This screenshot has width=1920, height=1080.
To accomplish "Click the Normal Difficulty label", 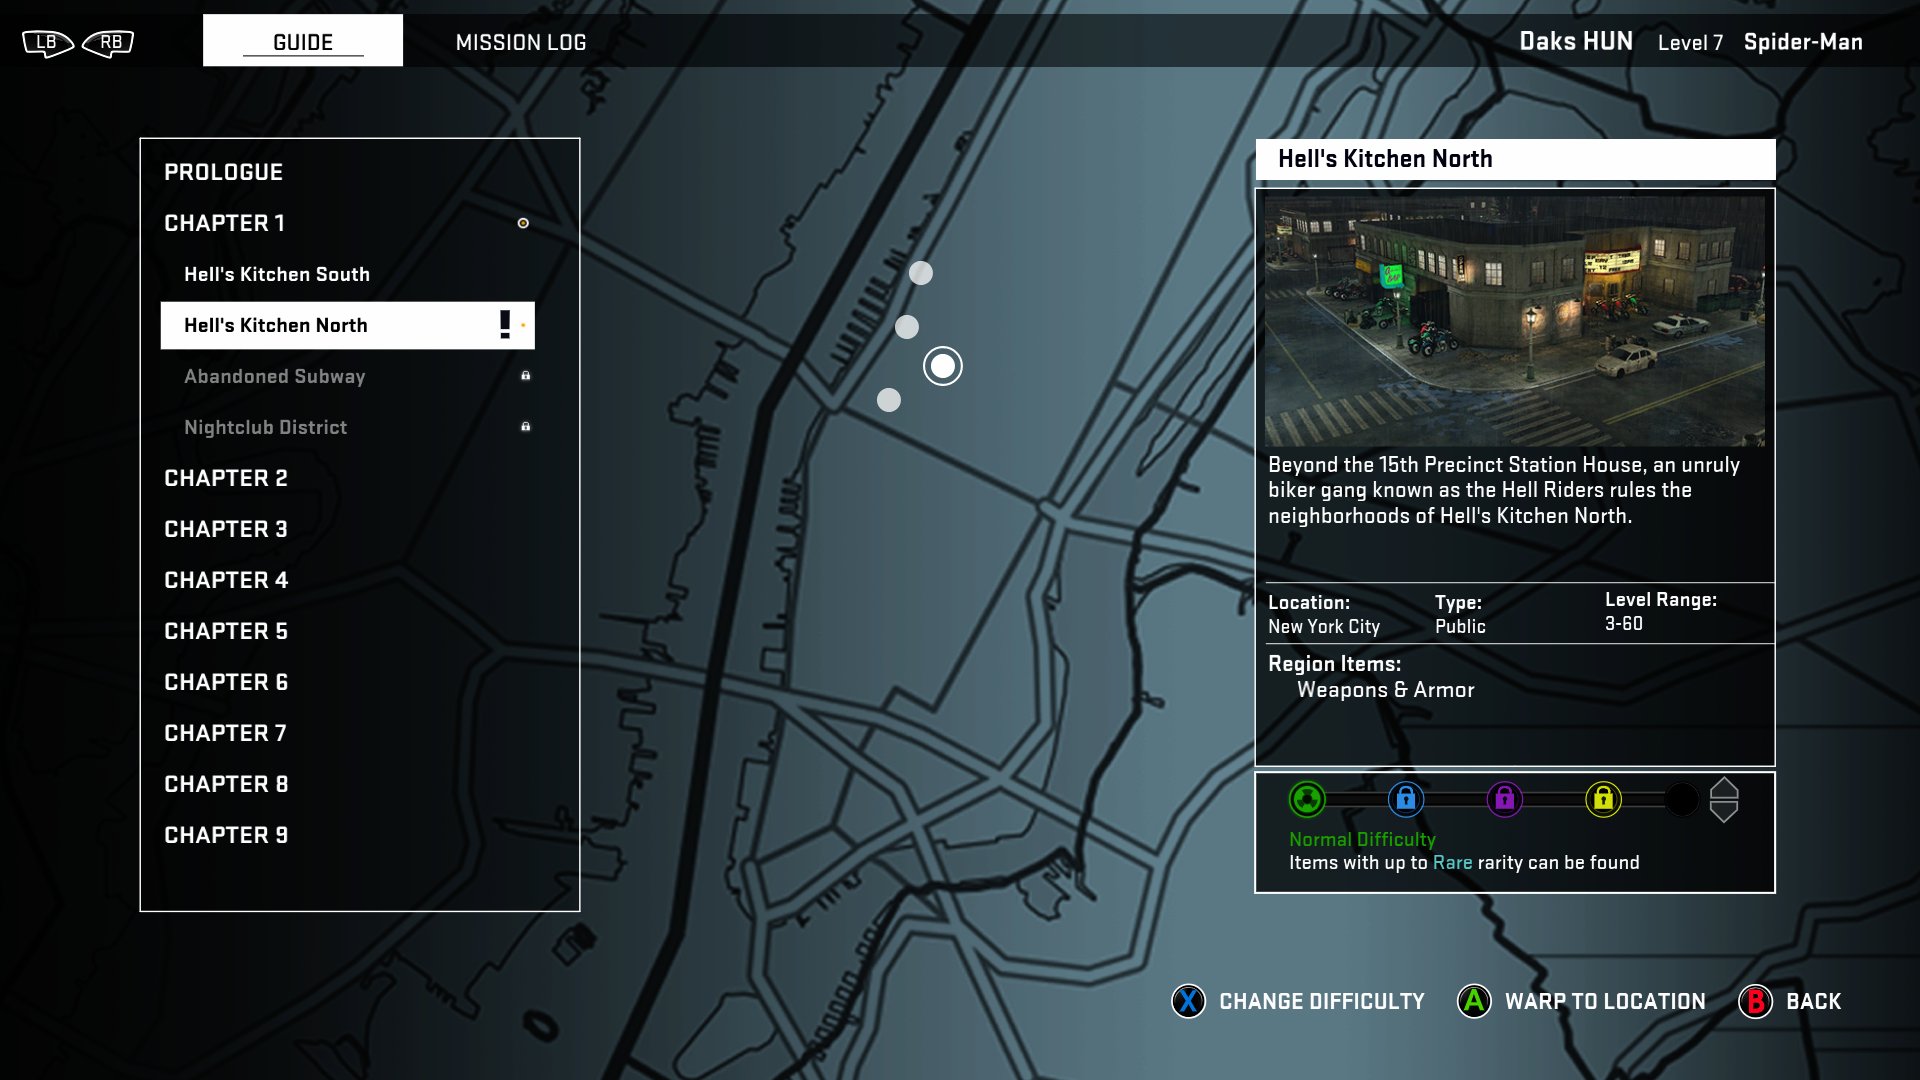I will pyautogui.click(x=1362, y=840).
